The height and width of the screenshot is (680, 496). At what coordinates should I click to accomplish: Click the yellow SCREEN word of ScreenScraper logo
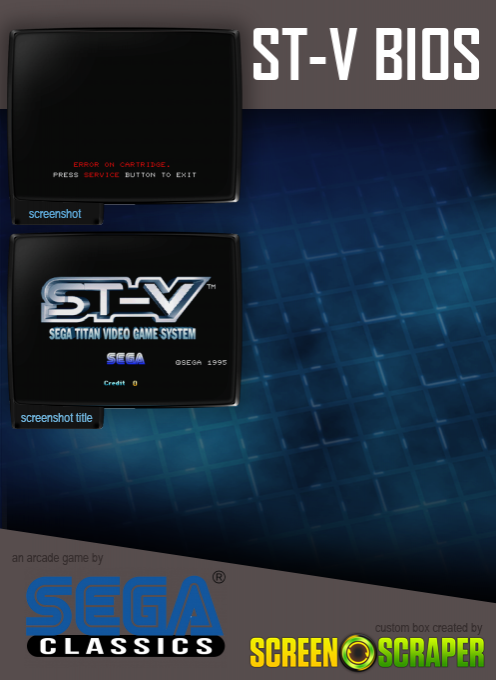pyautogui.click(x=294, y=653)
